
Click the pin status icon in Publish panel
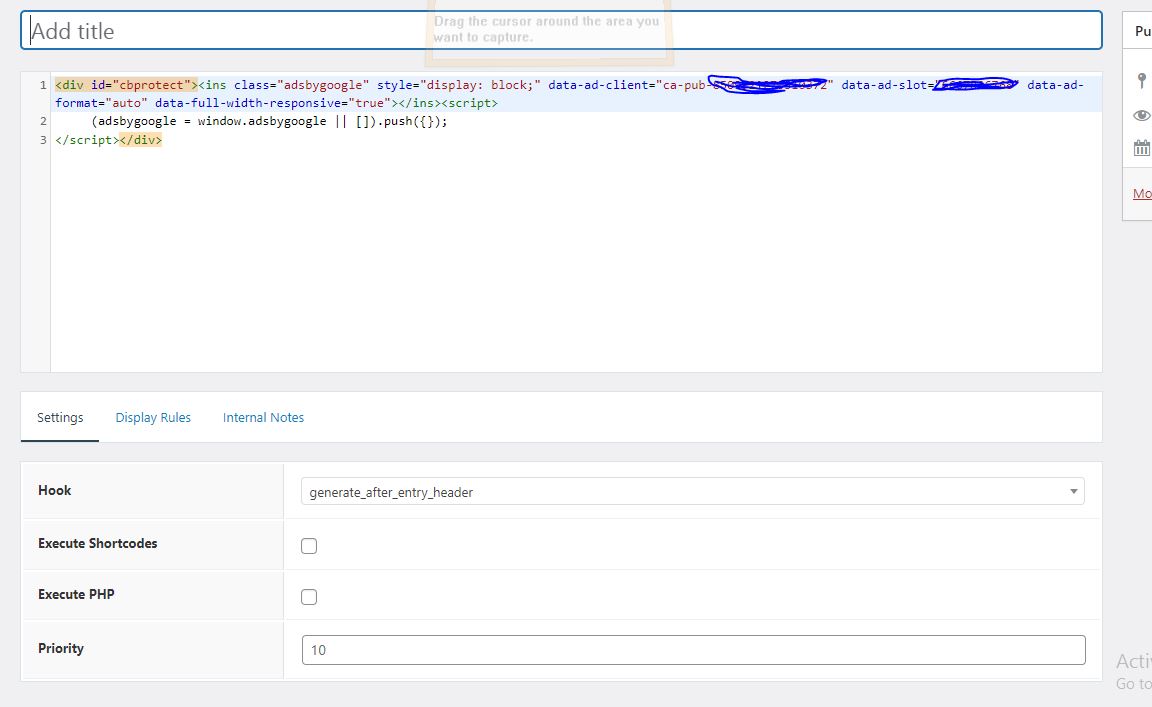coord(1142,80)
